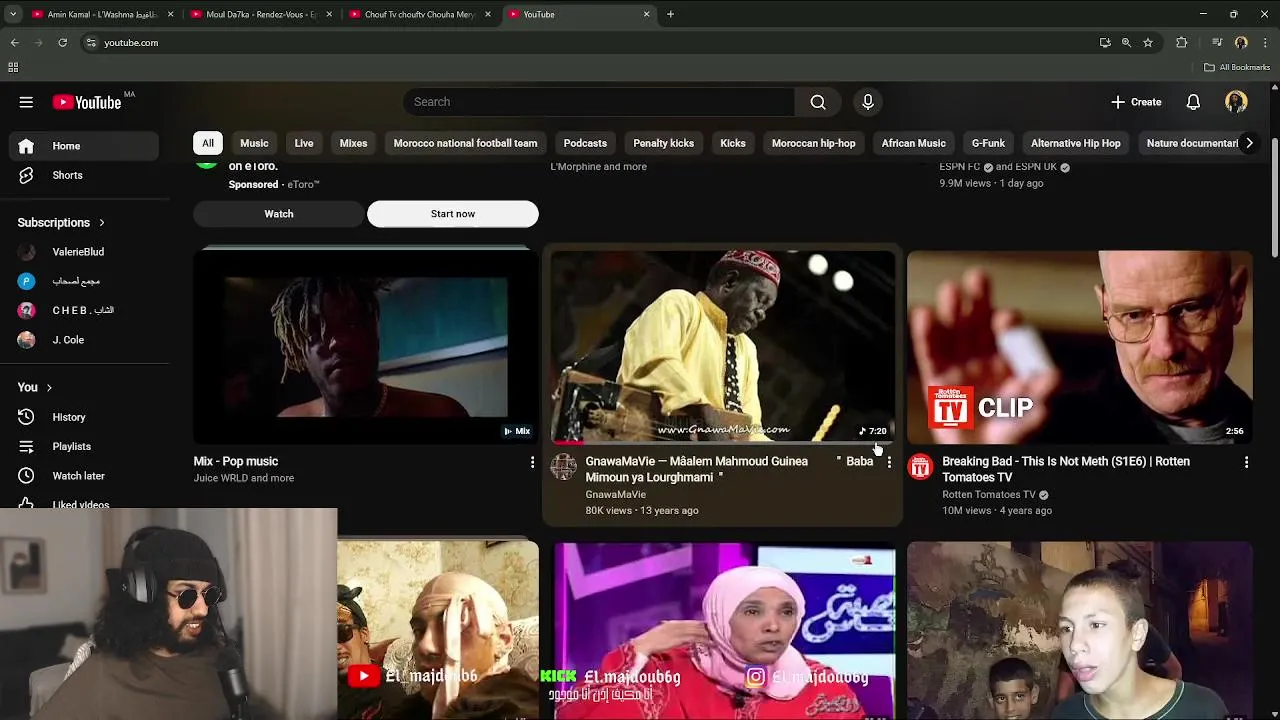Play the Breaking Bad clip thumbnail
This screenshot has height=720, width=1280.
[x=1080, y=346]
